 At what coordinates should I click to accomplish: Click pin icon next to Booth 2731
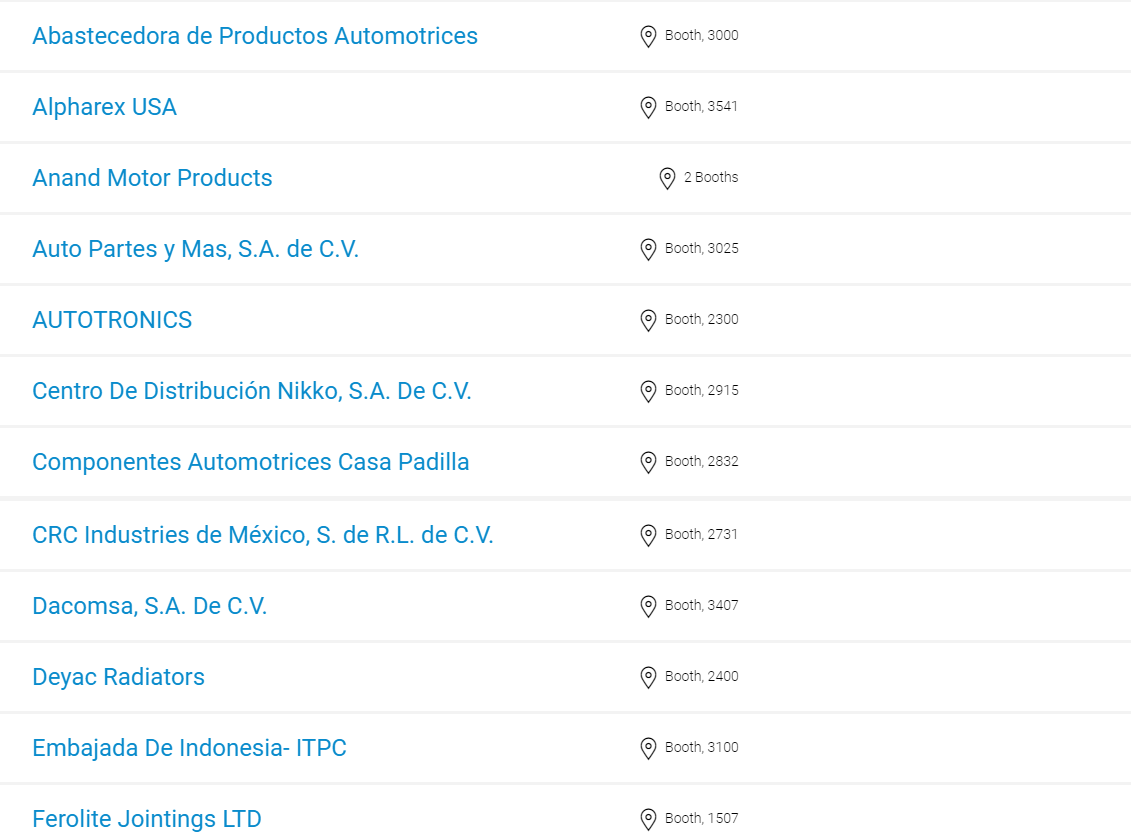[x=648, y=535]
